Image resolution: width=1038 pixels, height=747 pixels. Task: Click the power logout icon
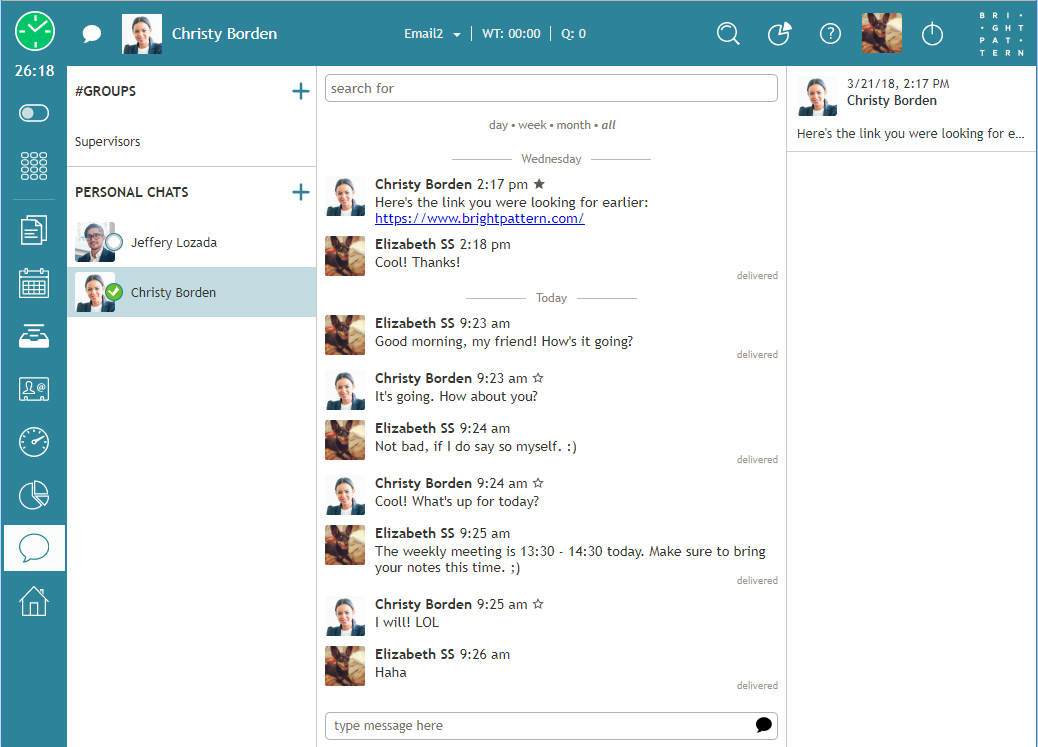(932, 33)
